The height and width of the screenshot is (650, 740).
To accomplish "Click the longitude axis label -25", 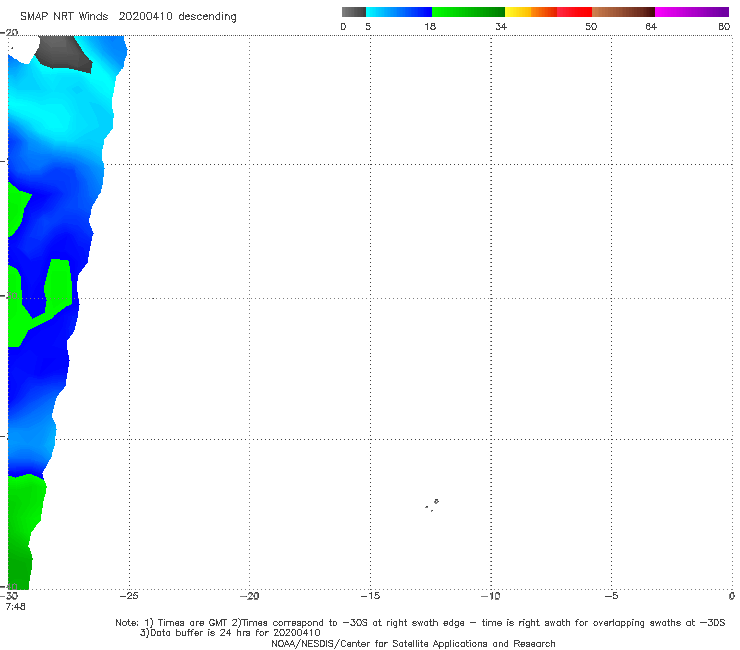I will point(129,596).
